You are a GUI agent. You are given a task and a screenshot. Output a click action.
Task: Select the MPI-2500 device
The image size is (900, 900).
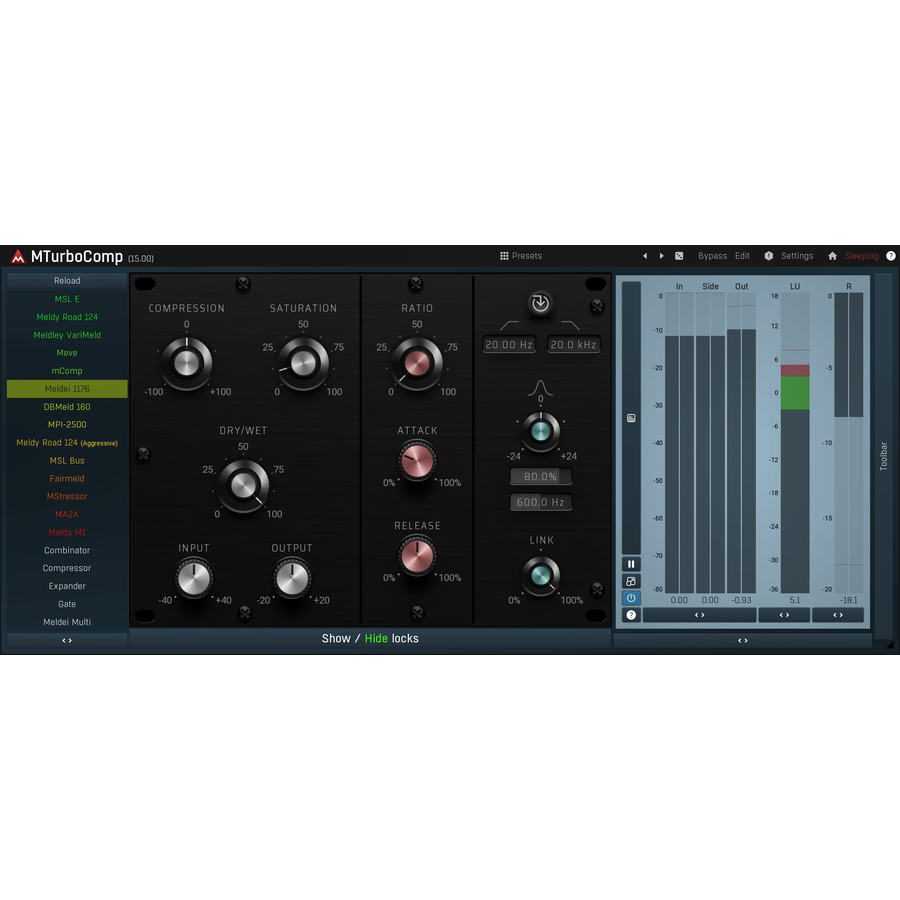point(67,425)
